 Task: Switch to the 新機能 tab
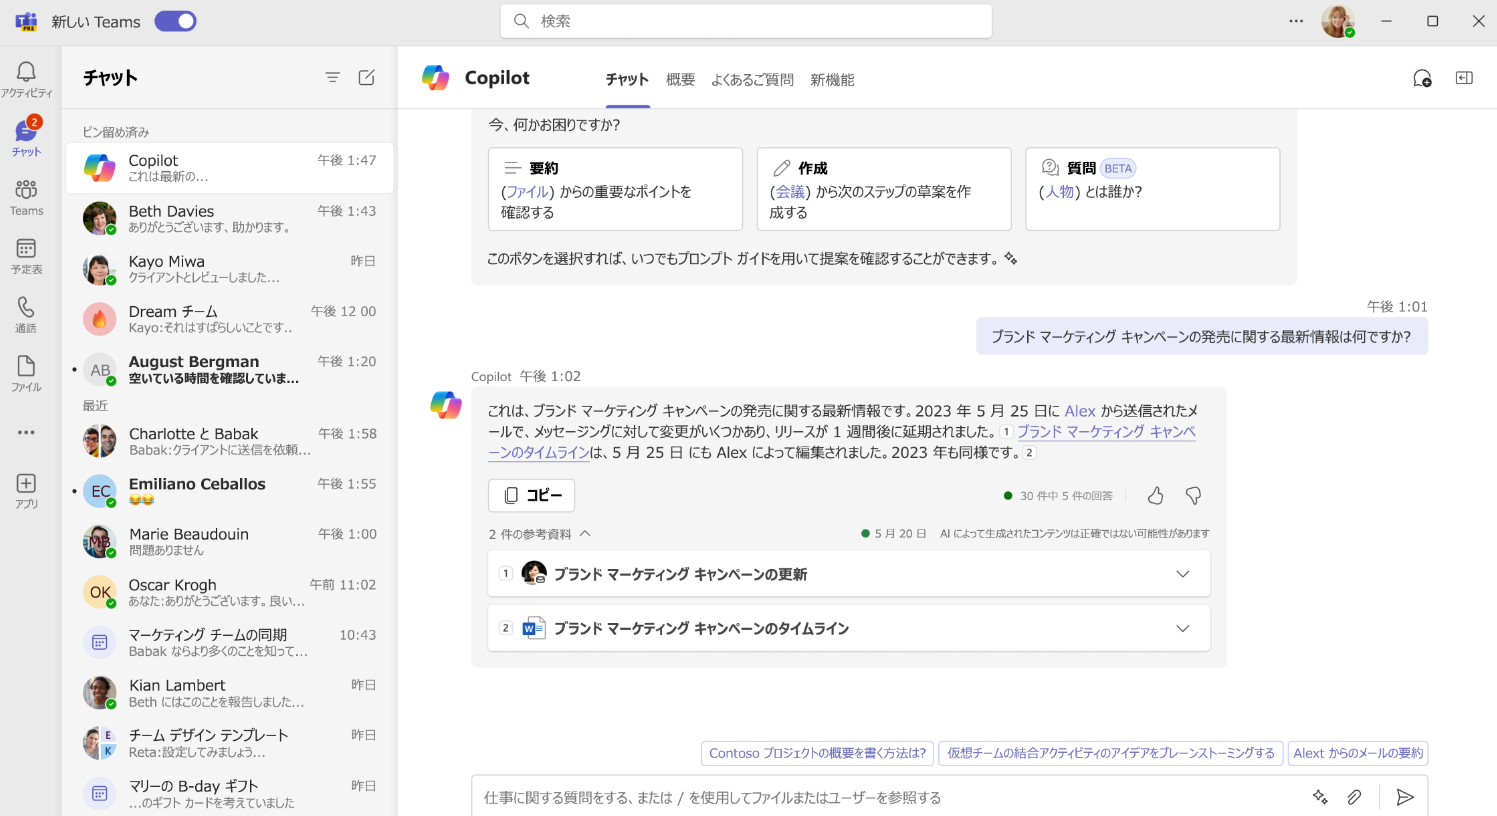[832, 79]
